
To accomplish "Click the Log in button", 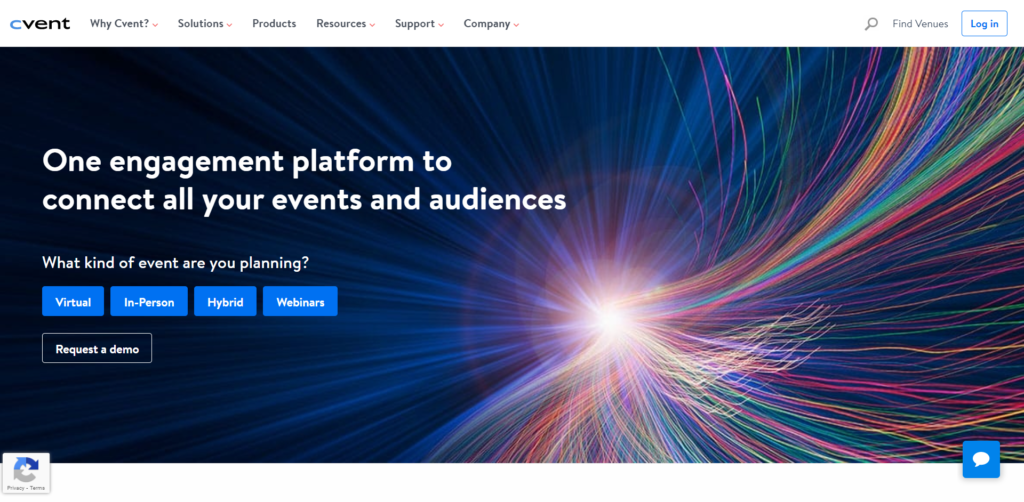I will pos(984,24).
